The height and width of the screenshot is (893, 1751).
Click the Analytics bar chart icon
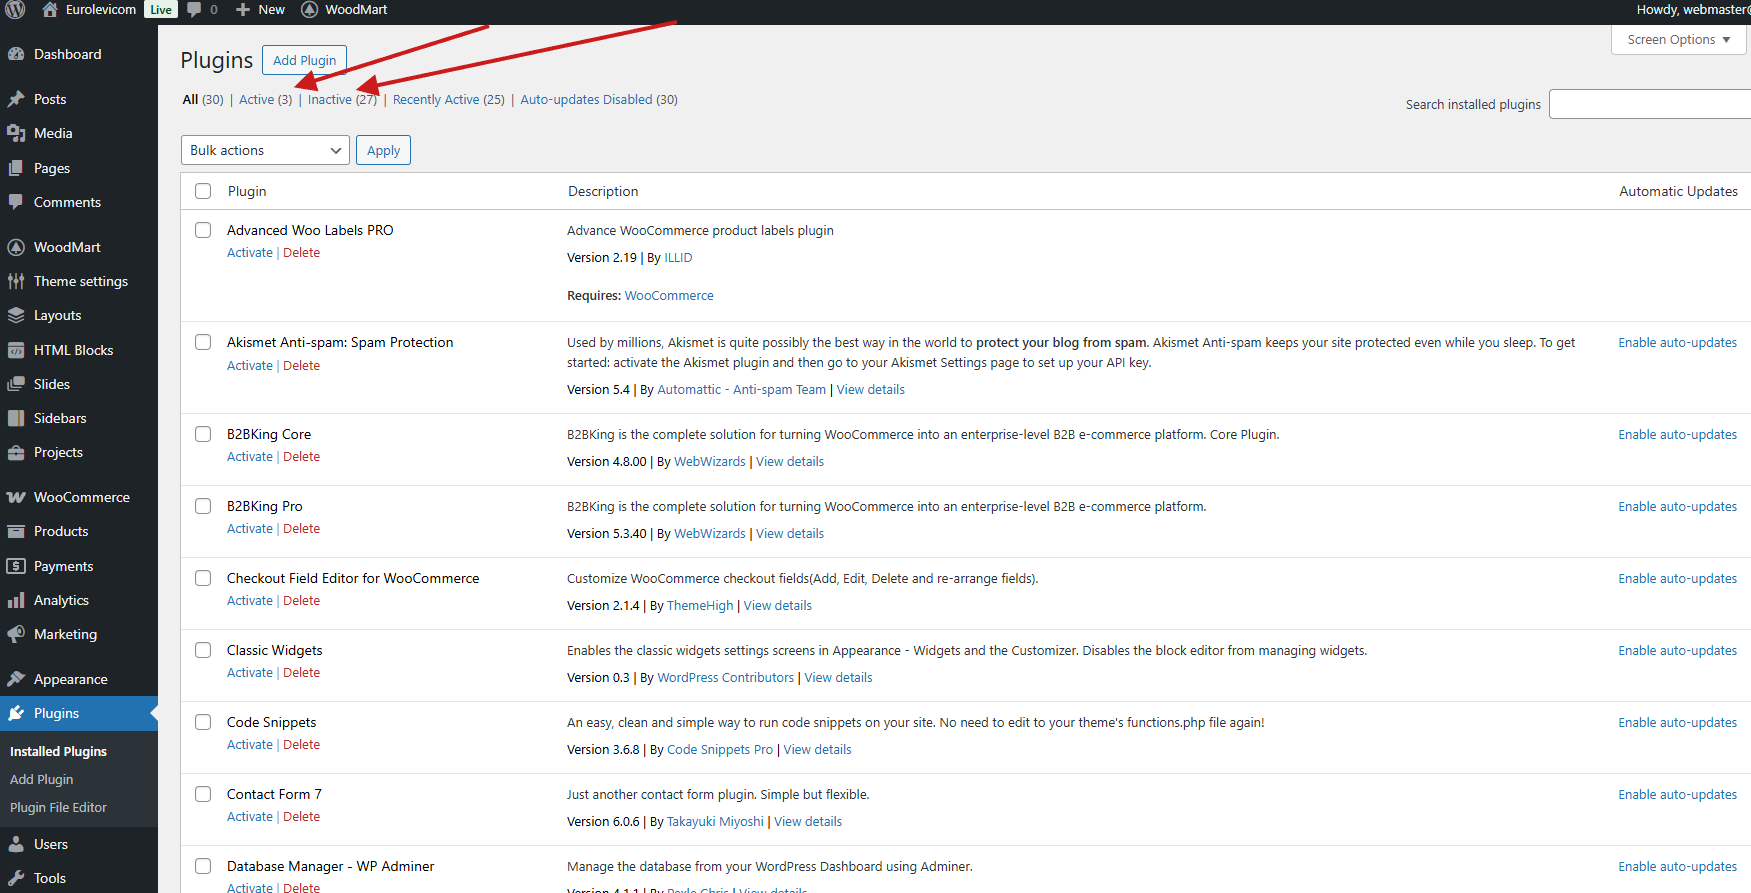[16, 600]
